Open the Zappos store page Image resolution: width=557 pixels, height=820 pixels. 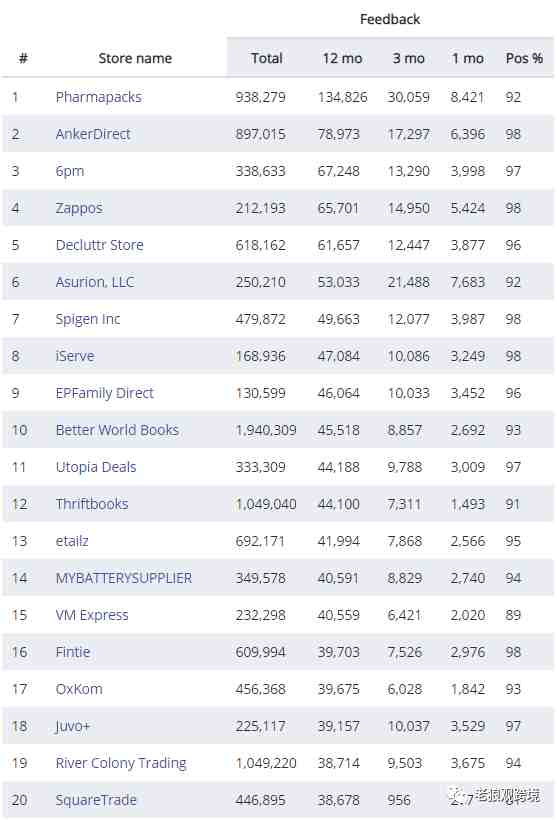point(79,208)
